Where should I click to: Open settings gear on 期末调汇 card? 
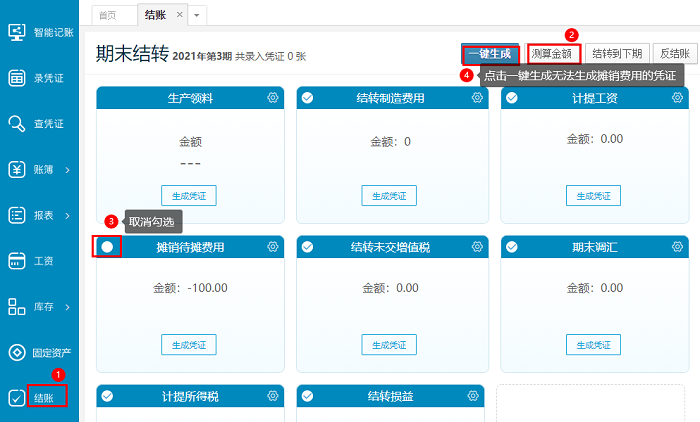click(677, 247)
